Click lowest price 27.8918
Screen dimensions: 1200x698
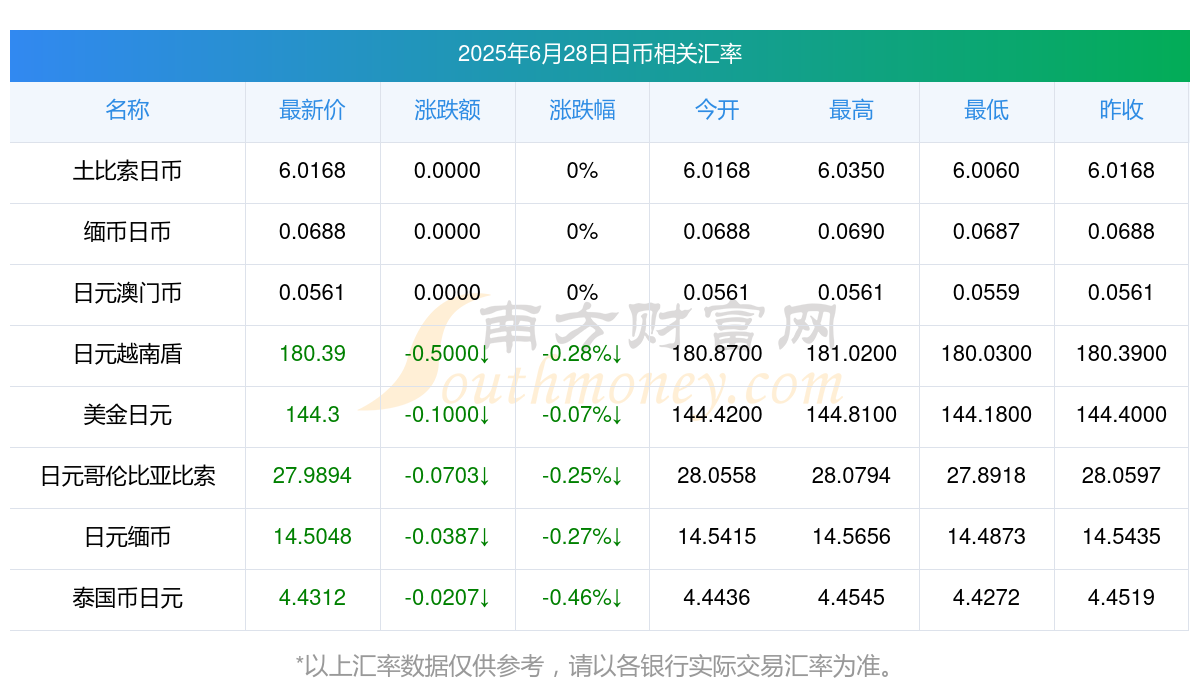coord(986,476)
